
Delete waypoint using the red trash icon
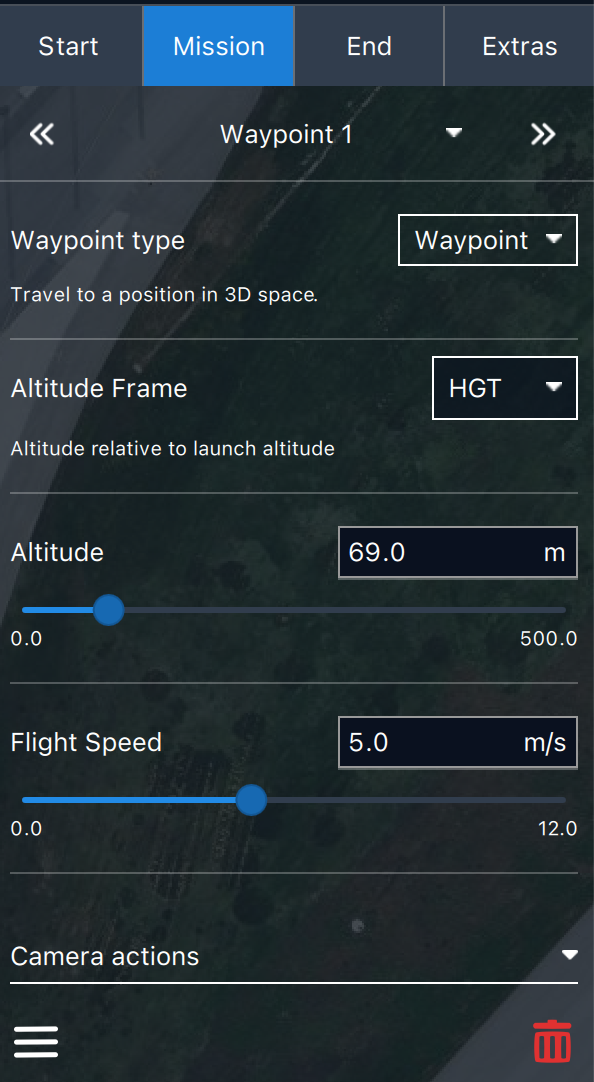pyautogui.click(x=552, y=1041)
